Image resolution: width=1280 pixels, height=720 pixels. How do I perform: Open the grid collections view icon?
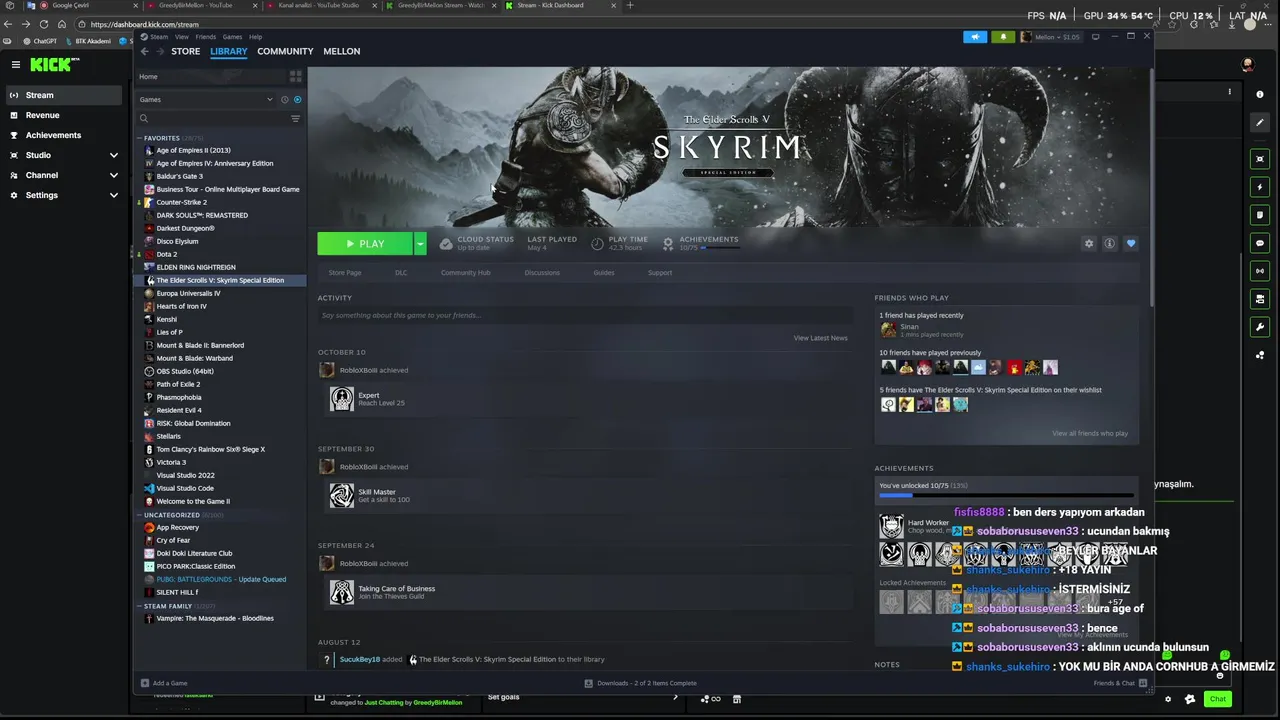[x=295, y=76]
